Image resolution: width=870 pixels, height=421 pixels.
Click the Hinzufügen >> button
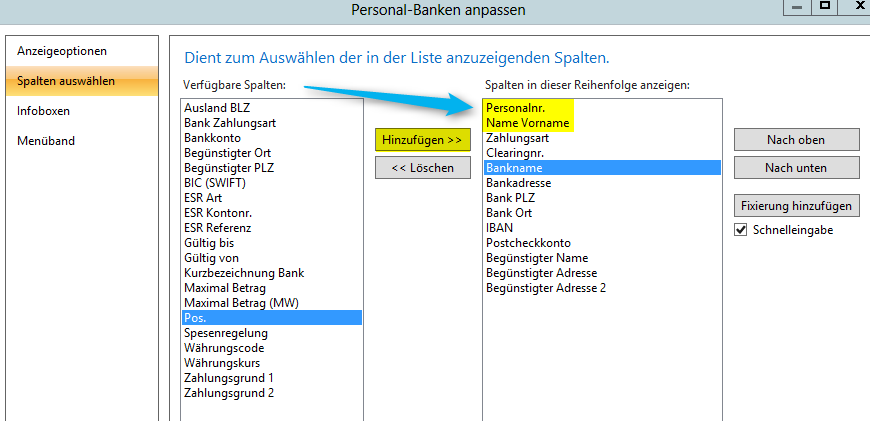421,139
